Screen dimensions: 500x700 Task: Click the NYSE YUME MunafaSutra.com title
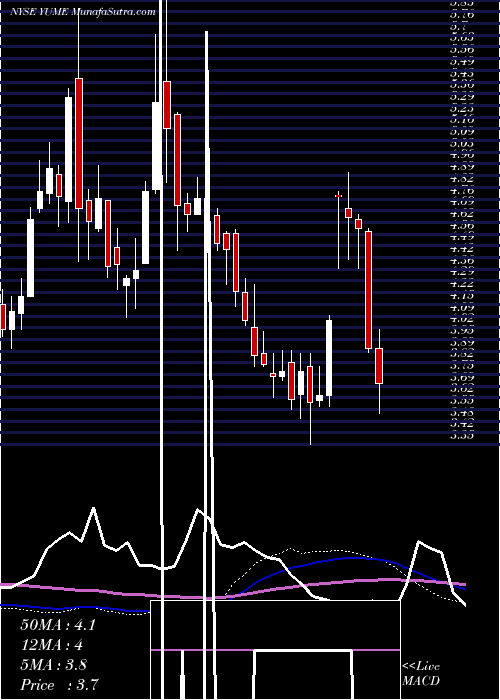click(x=83, y=12)
